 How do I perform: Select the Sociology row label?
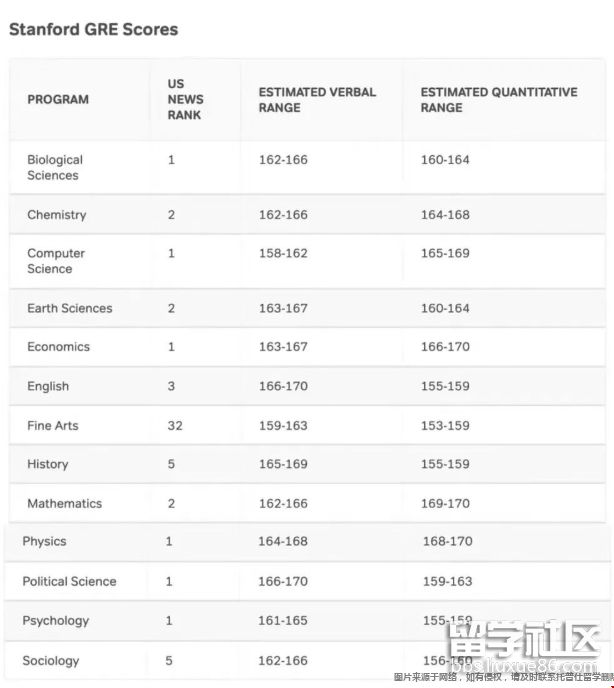click(x=51, y=660)
